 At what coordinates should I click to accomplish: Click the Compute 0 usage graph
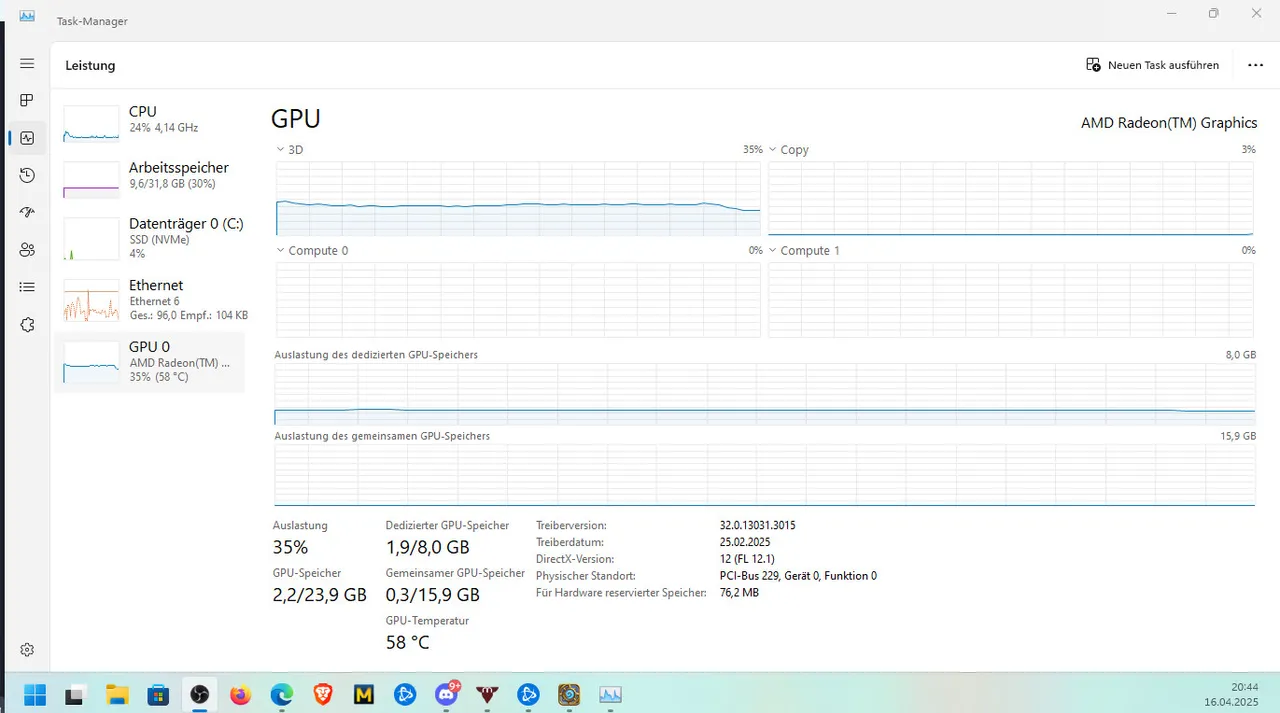tap(518, 300)
